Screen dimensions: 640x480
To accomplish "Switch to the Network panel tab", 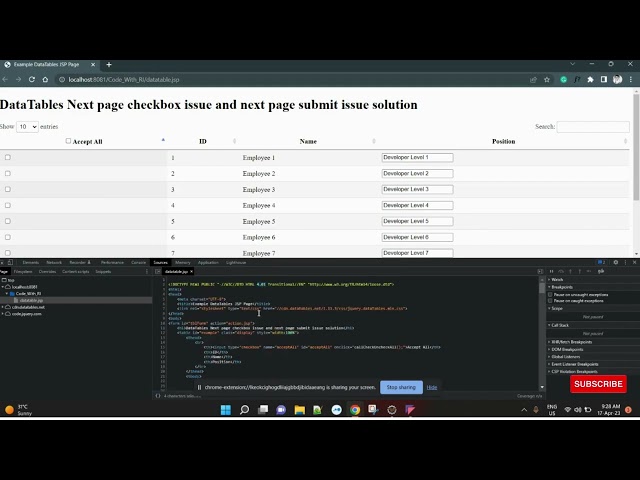I will 54,262.
